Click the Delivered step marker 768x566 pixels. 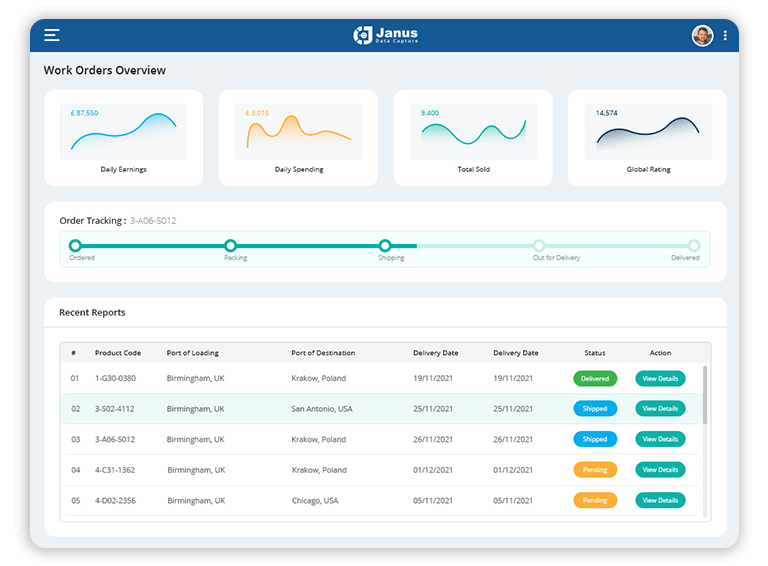694,245
